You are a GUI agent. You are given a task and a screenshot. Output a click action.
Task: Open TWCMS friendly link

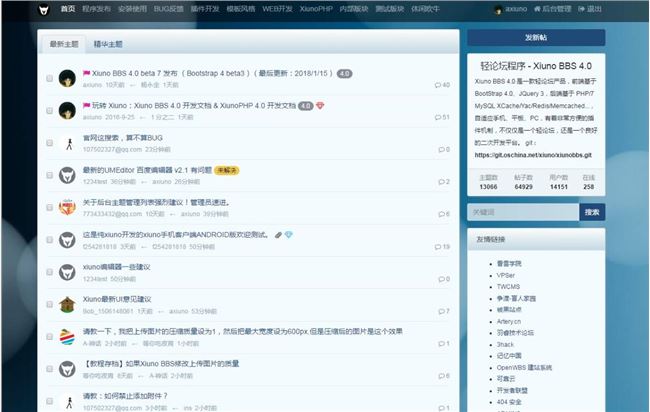pyautogui.click(x=508, y=287)
